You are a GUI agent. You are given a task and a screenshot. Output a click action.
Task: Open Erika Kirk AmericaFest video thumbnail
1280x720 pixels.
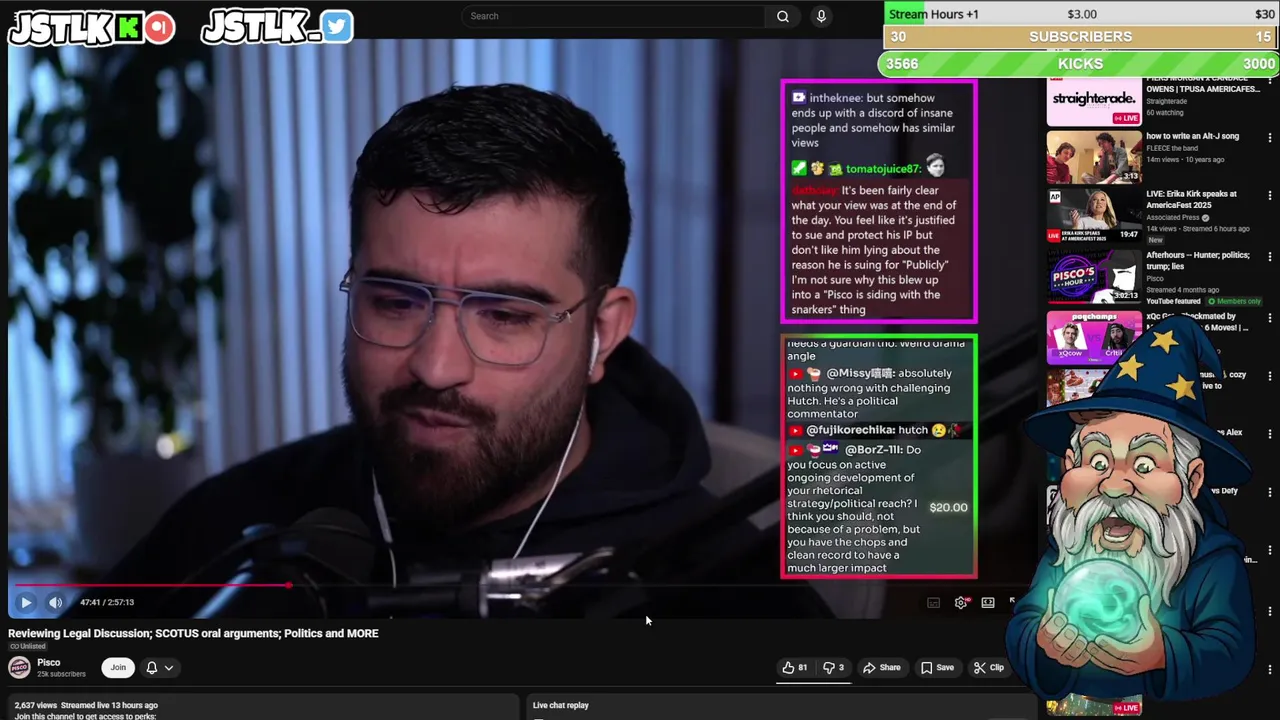[x=1094, y=216]
